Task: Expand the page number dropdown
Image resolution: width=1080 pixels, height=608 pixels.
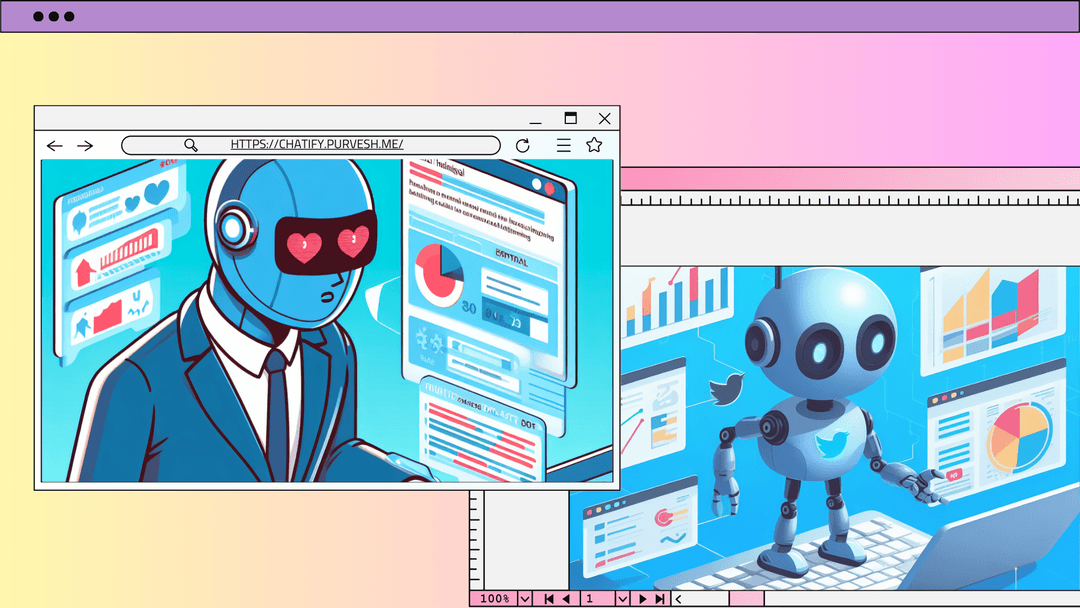Action: coord(622,599)
